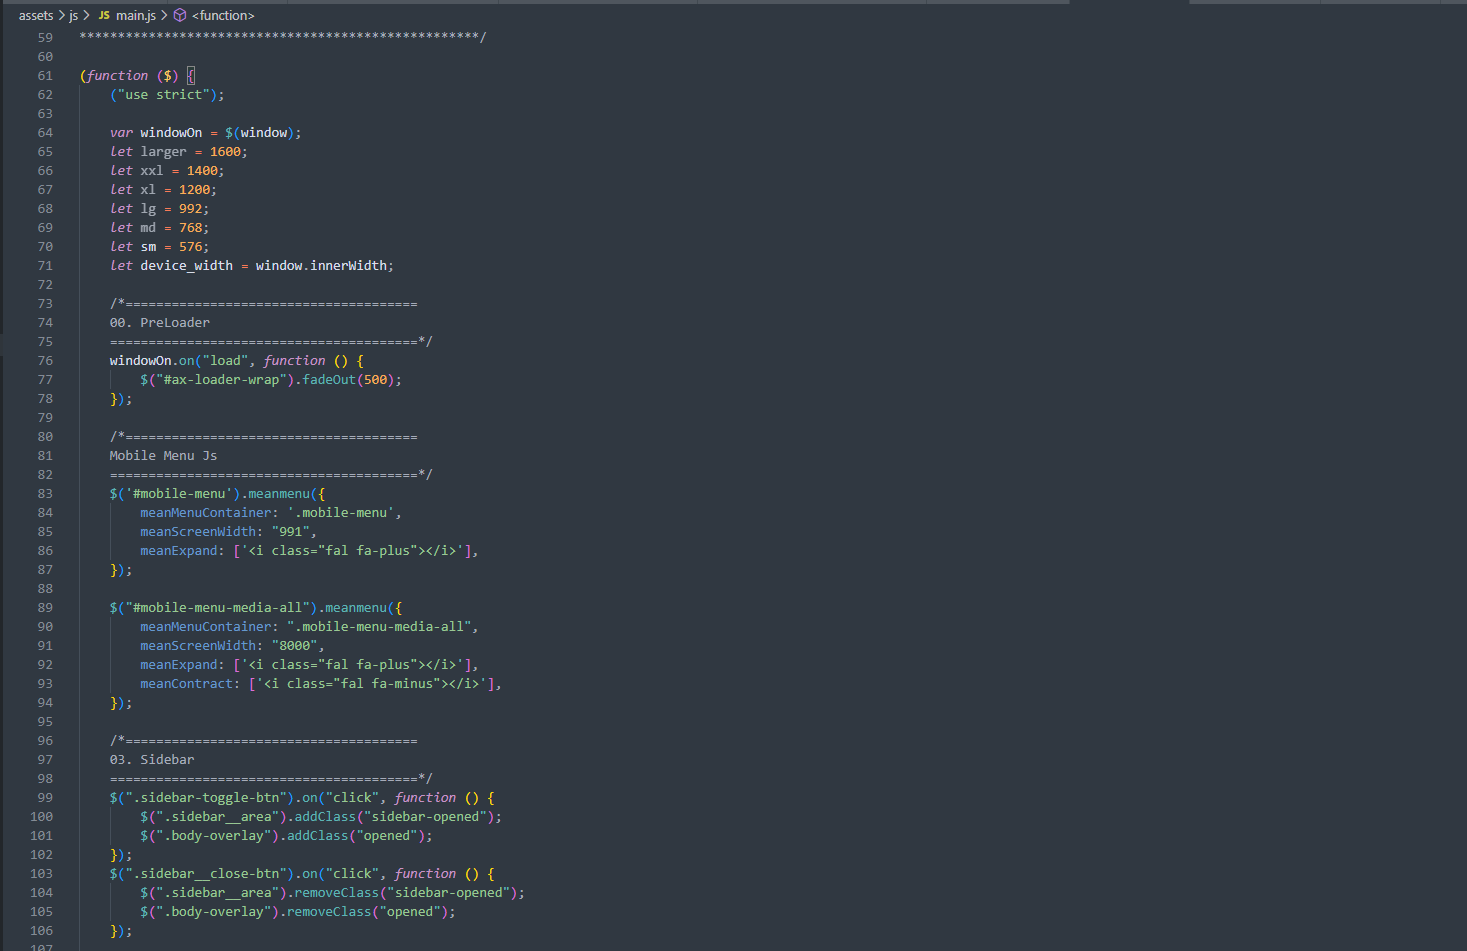Click device_width variable name
This screenshot has width=1467, height=951.
(186, 266)
